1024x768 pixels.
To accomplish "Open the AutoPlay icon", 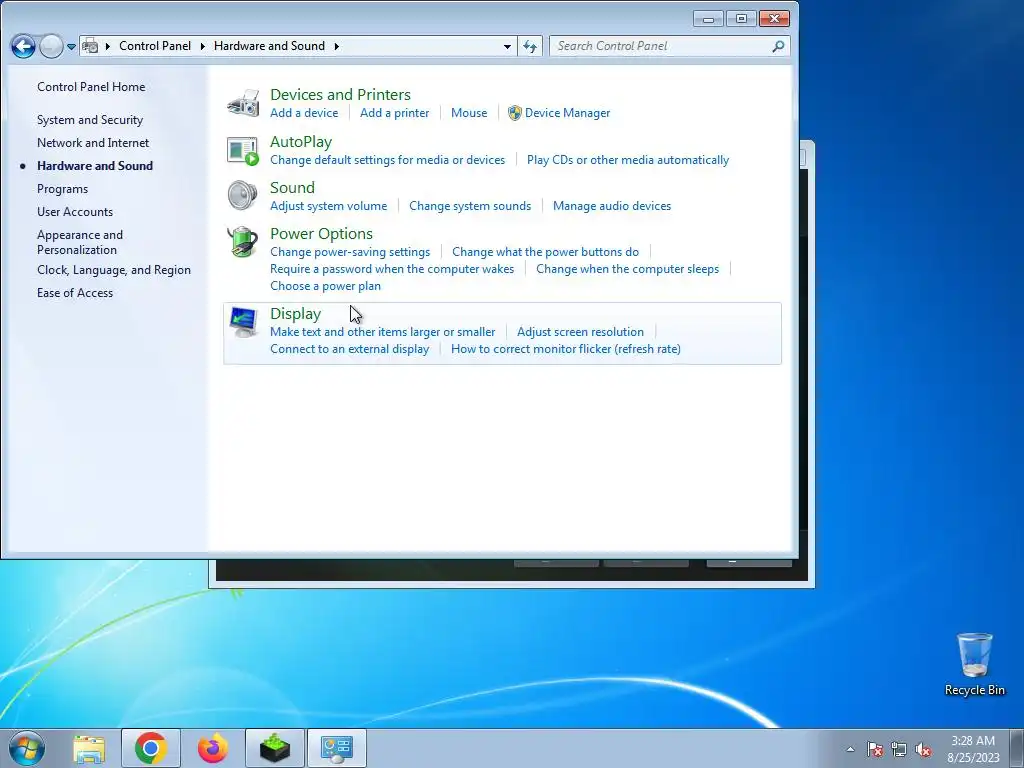I will point(243,150).
